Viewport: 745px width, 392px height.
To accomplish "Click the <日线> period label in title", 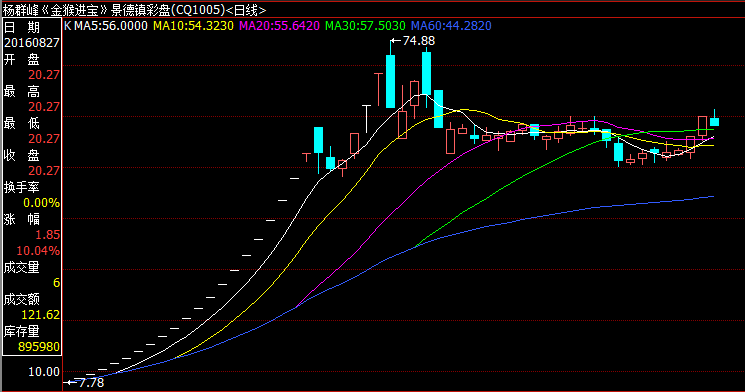I will [246, 10].
